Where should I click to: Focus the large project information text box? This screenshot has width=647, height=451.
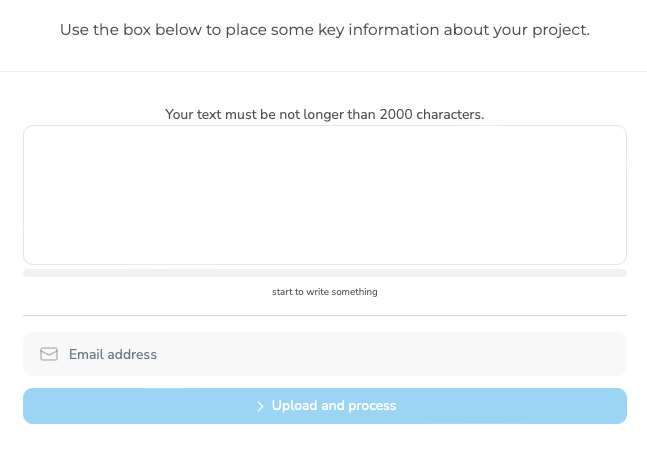[x=325, y=195]
